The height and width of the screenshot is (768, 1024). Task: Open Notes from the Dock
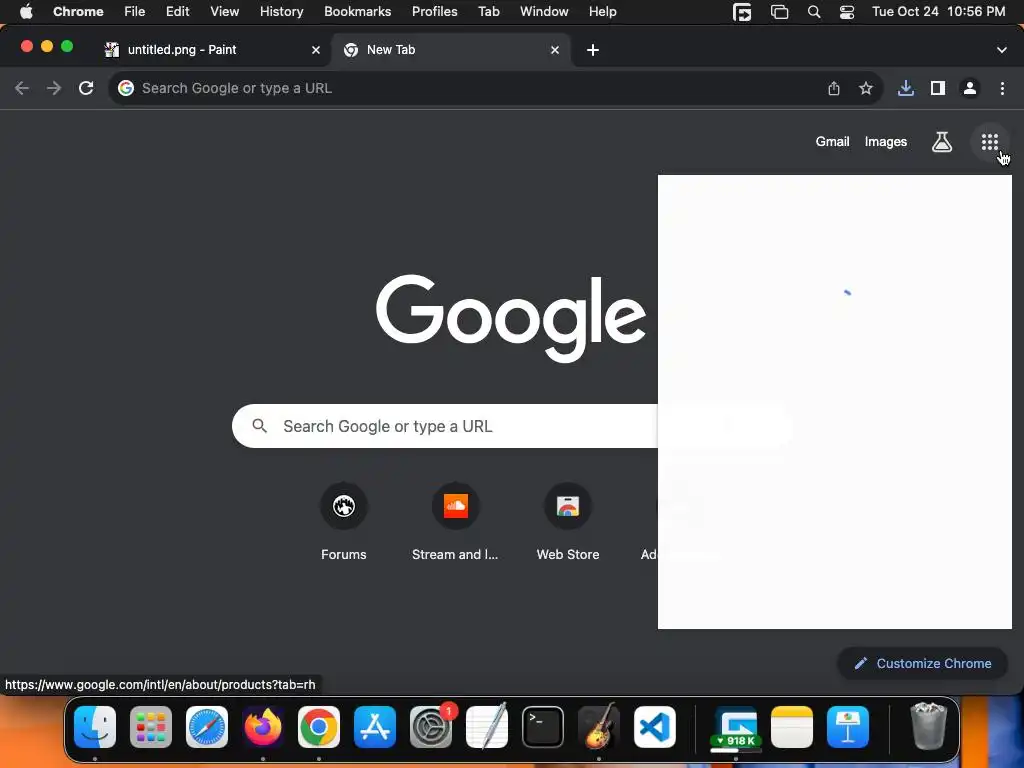[x=792, y=727]
